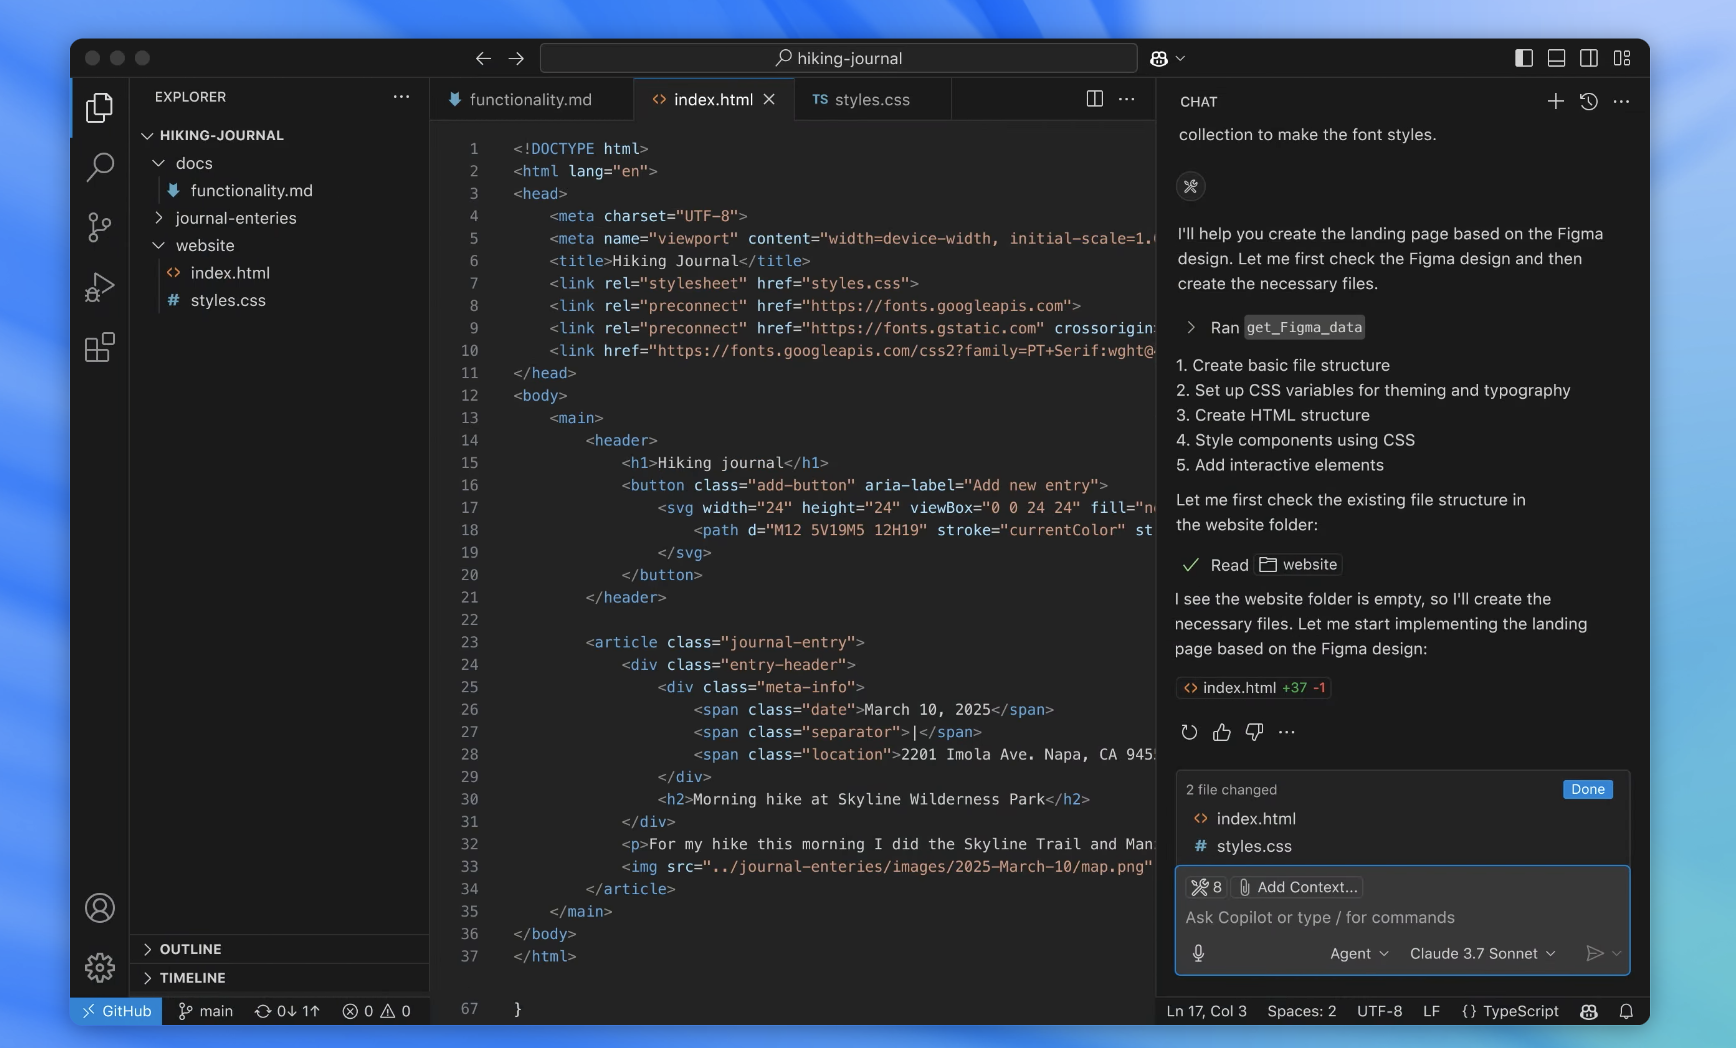Image resolution: width=1736 pixels, height=1048 pixels.
Task: Switch to the functionality.md tab
Action: [x=530, y=100]
